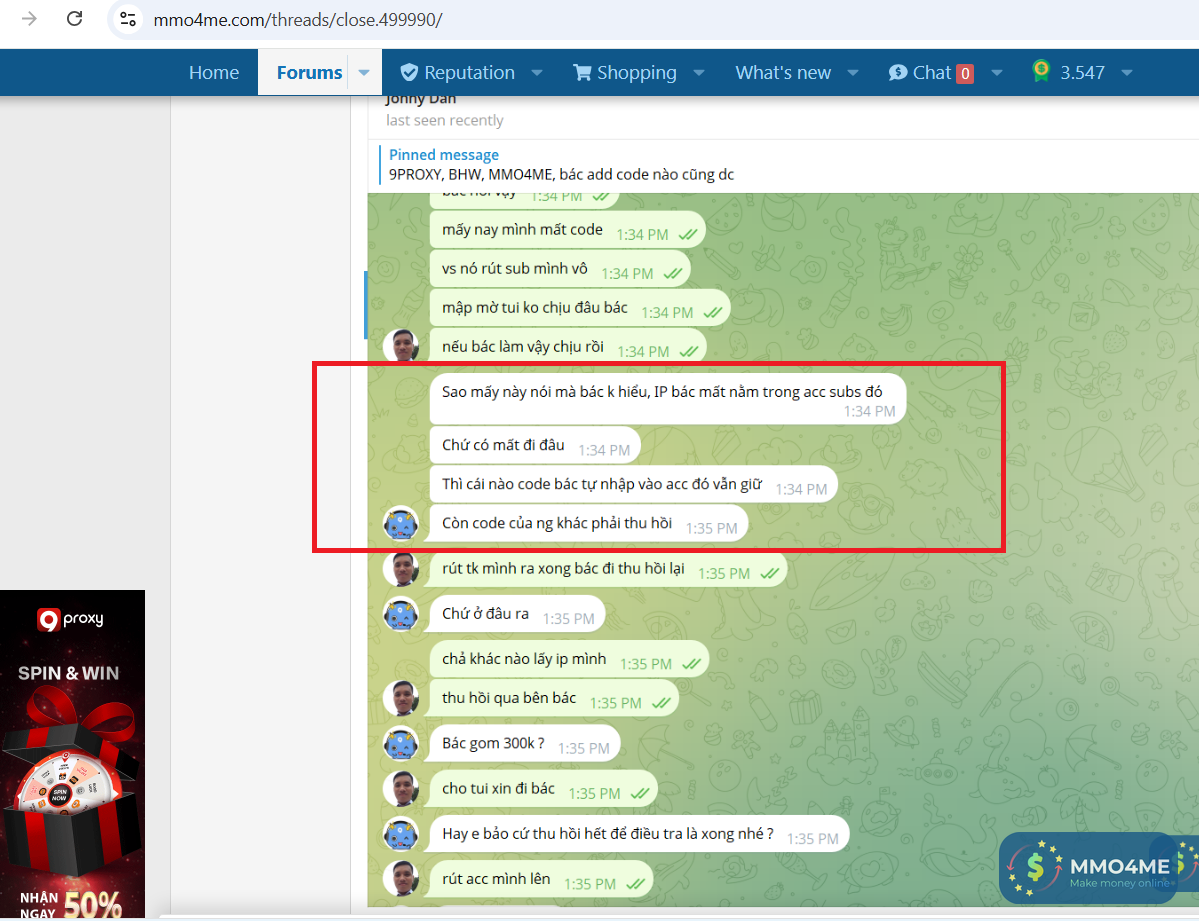Click avatar beside 'cho tui xin đi bác'
Screen dimensions: 1199x921
[x=401, y=789]
